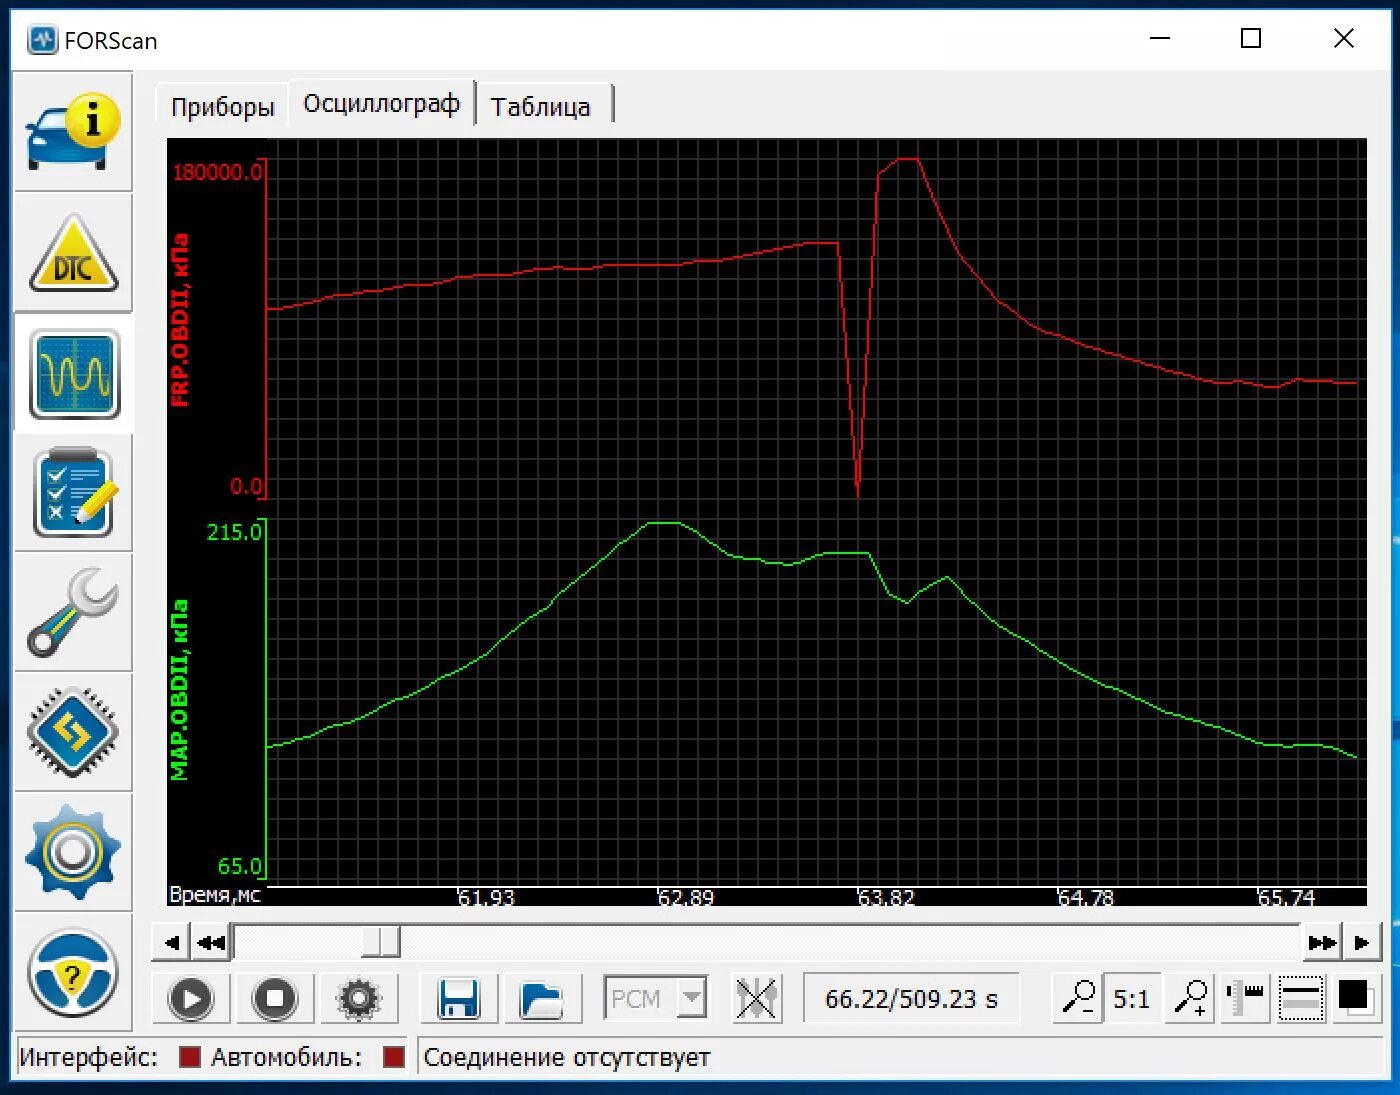Stop data logging with stop button
Viewport: 1400px width, 1095px height.
[275, 998]
